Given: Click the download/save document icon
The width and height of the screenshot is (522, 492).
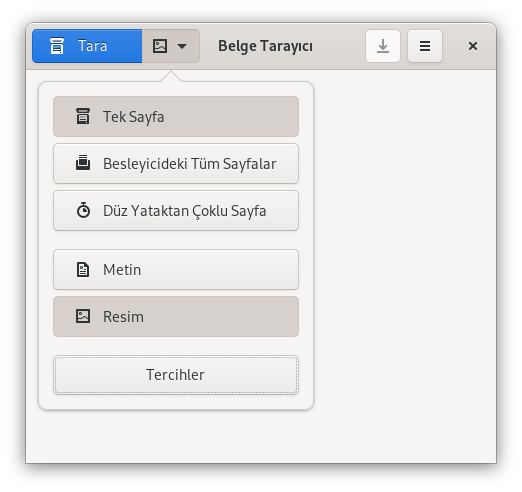Looking at the screenshot, I should [383, 46].
